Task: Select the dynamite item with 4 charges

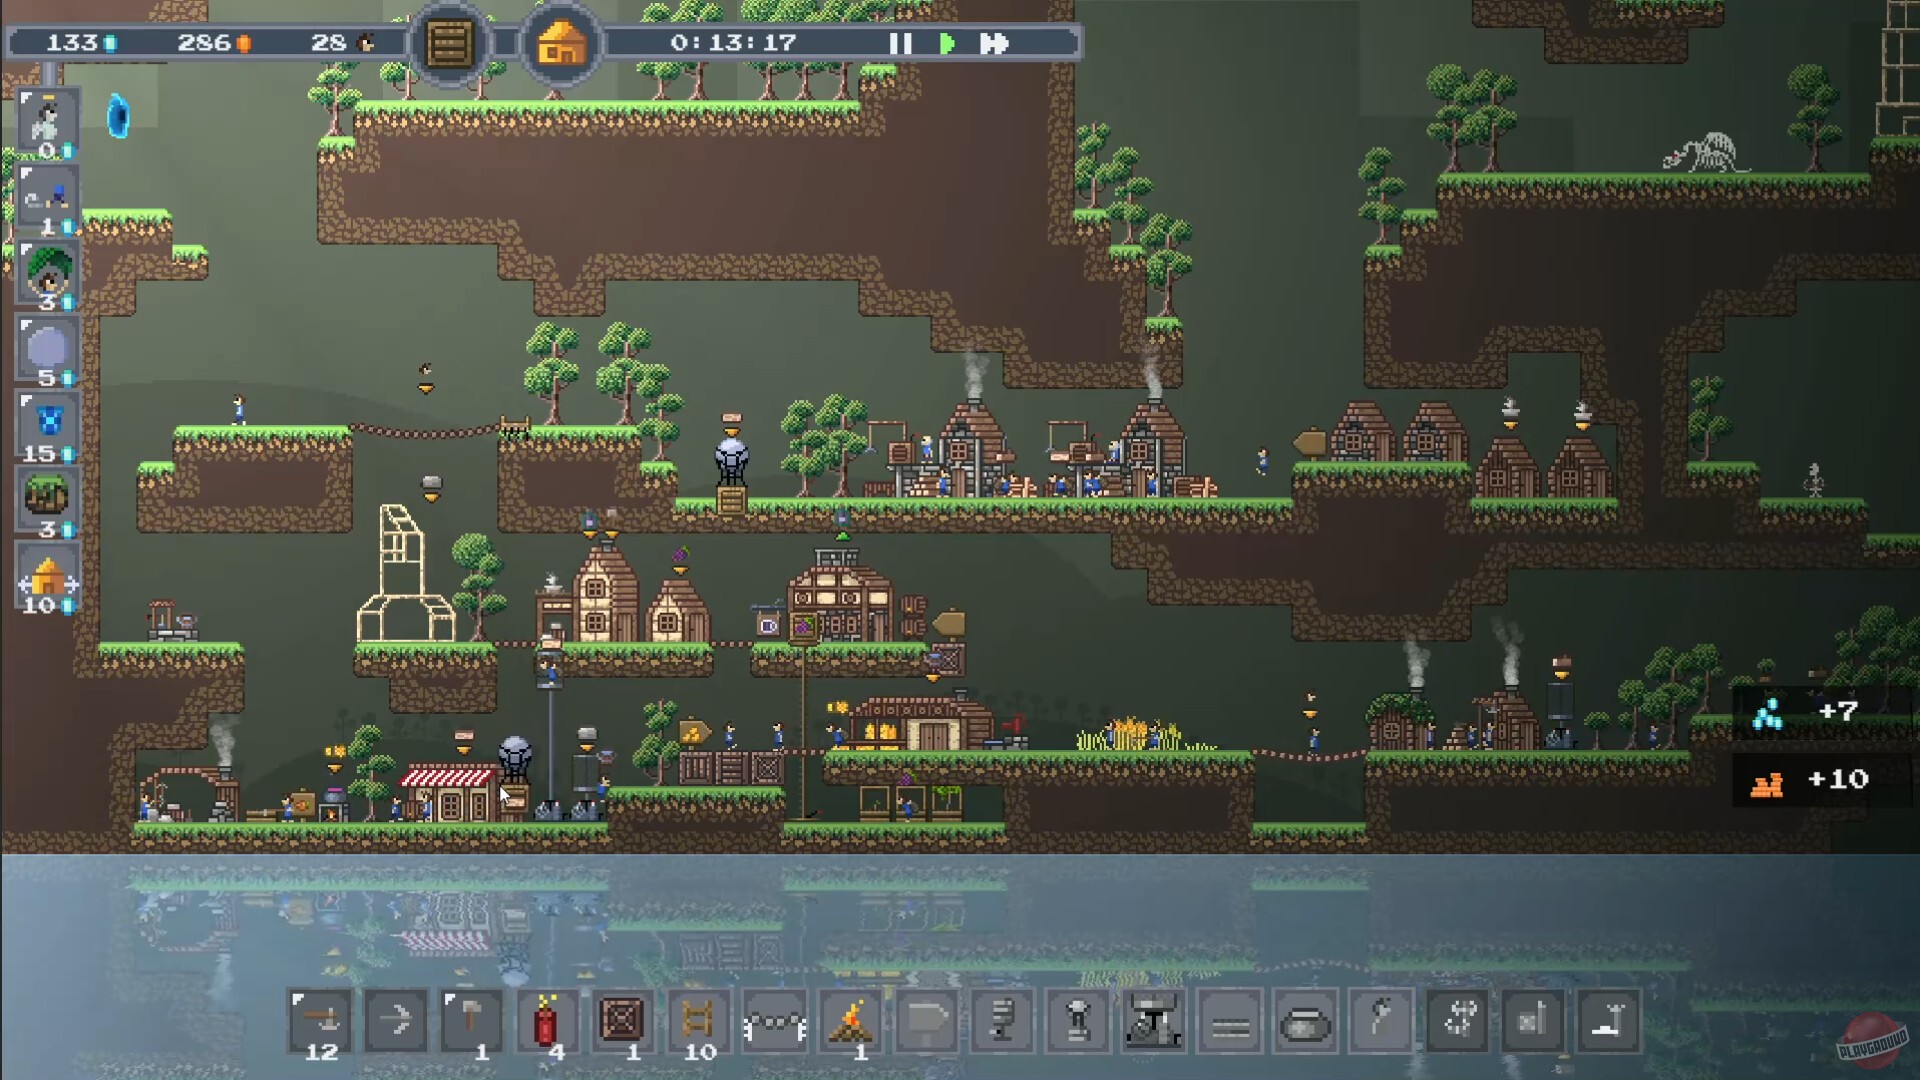Action: point(548,1020)
